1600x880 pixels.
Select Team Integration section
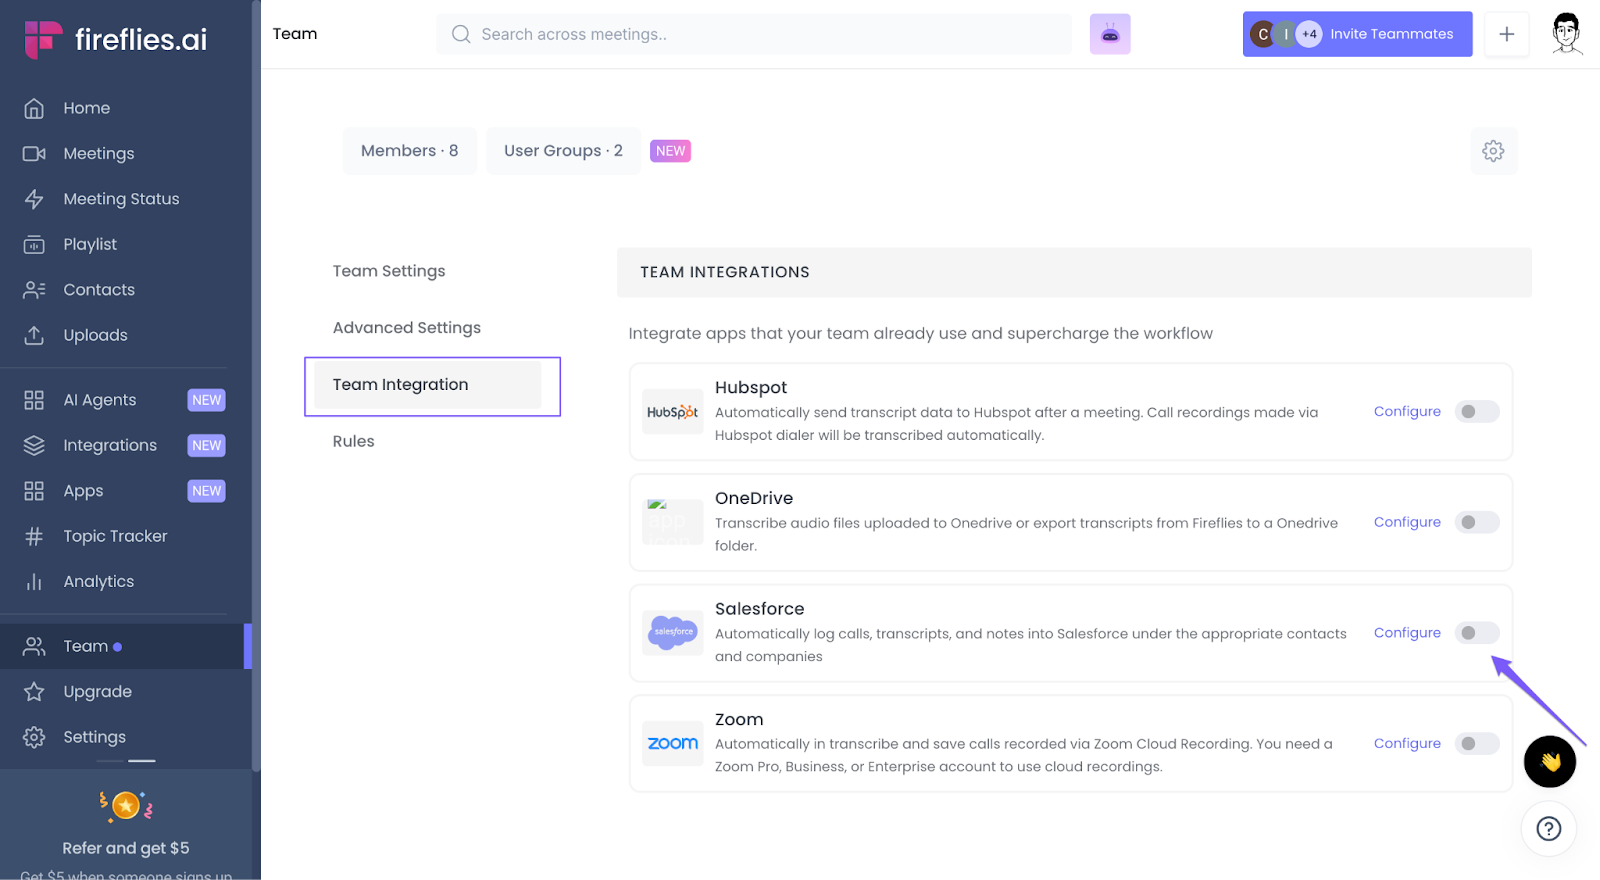428,385
